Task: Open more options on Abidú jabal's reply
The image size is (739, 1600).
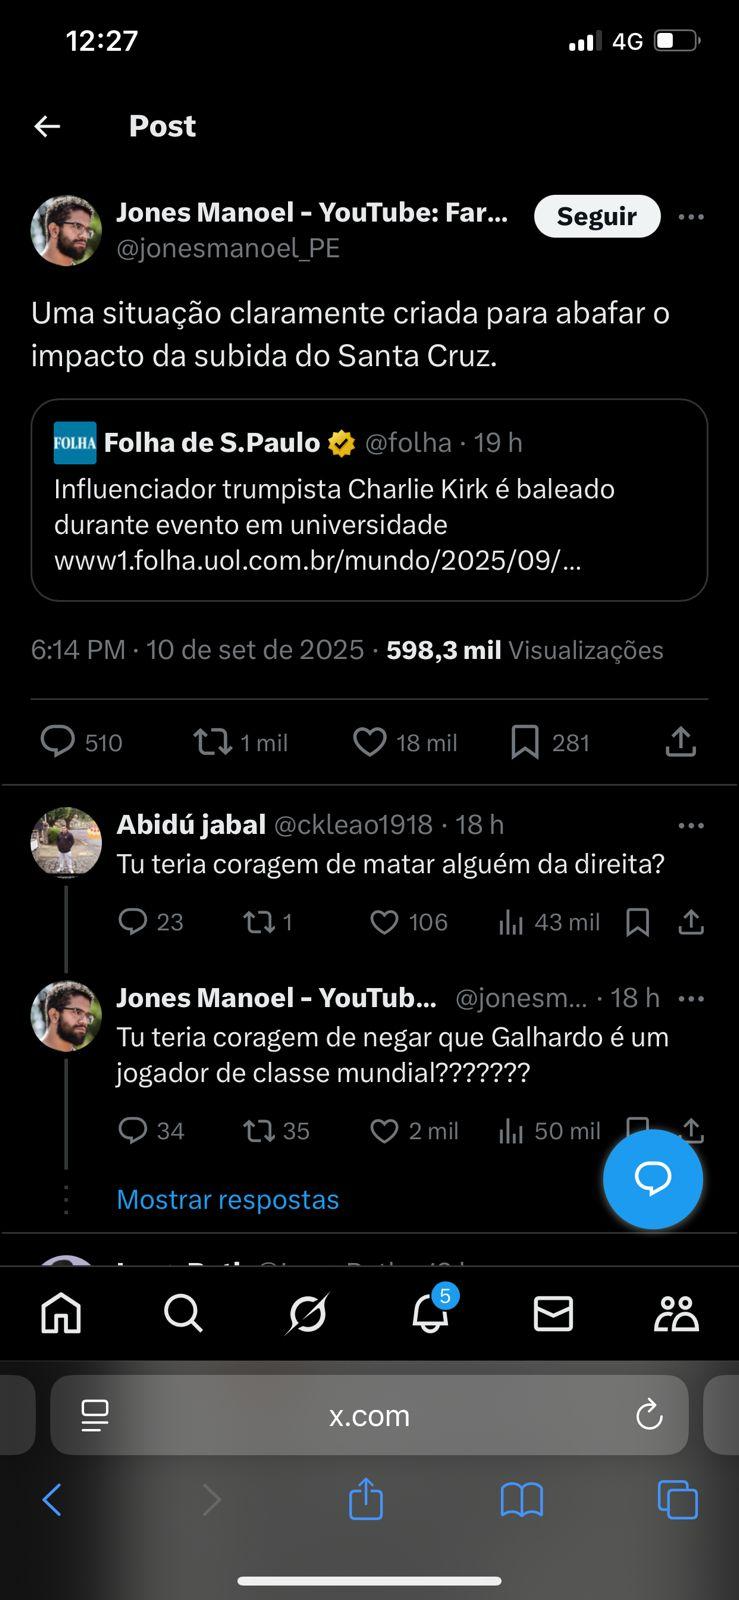Action: [x=691, y=826]
